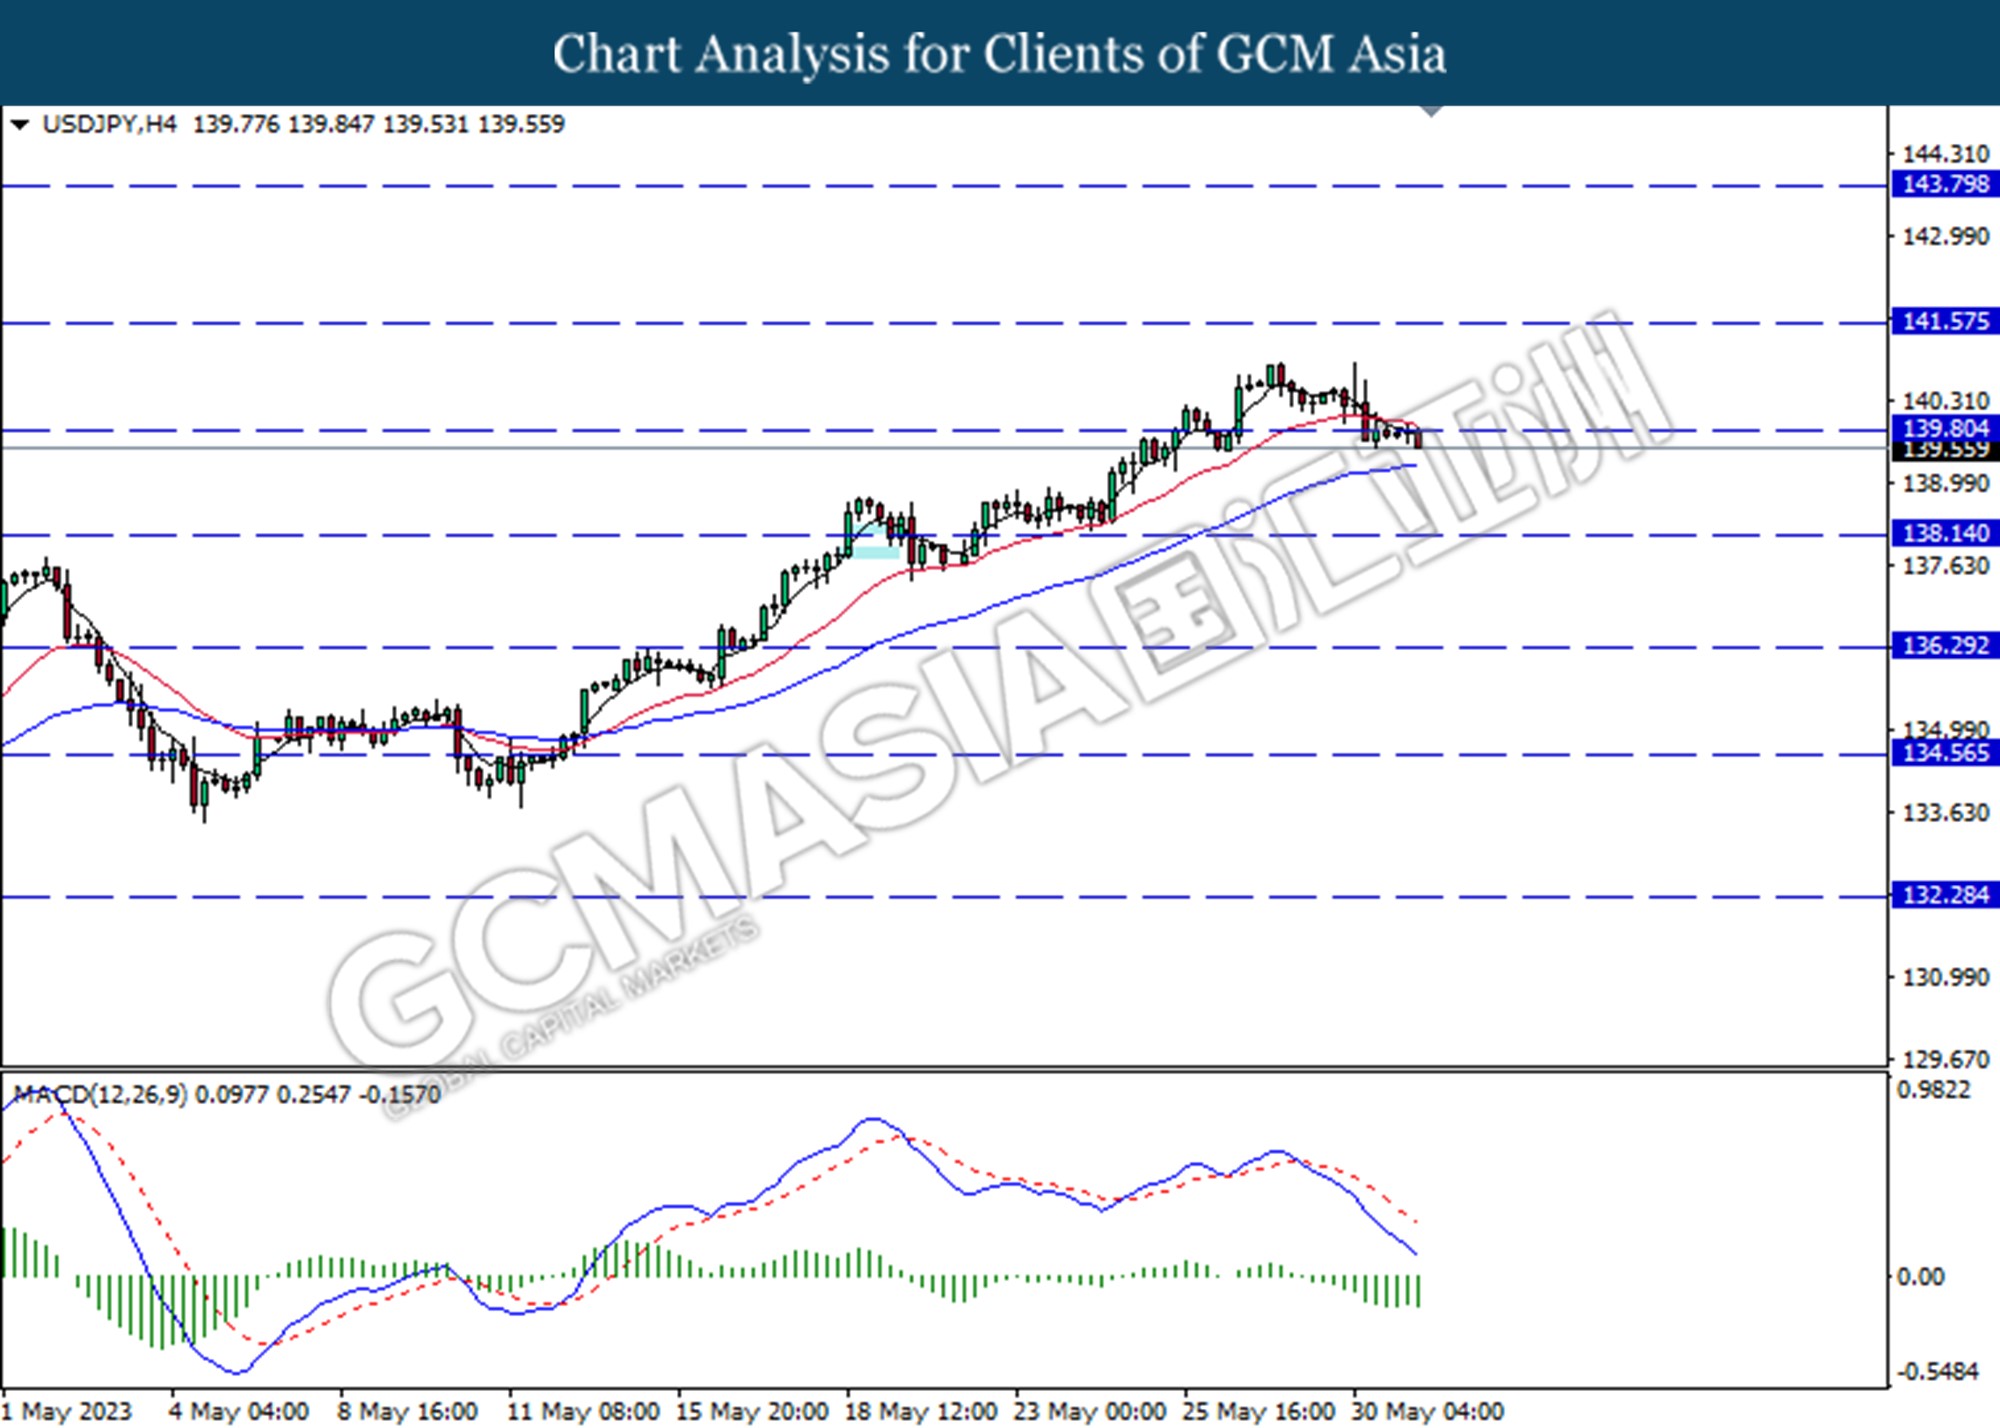The width and height of the screenshot is (2000, 1428).
Task: Click the 25 May 16:00 time label
Action: (x=1258, y=1411)
